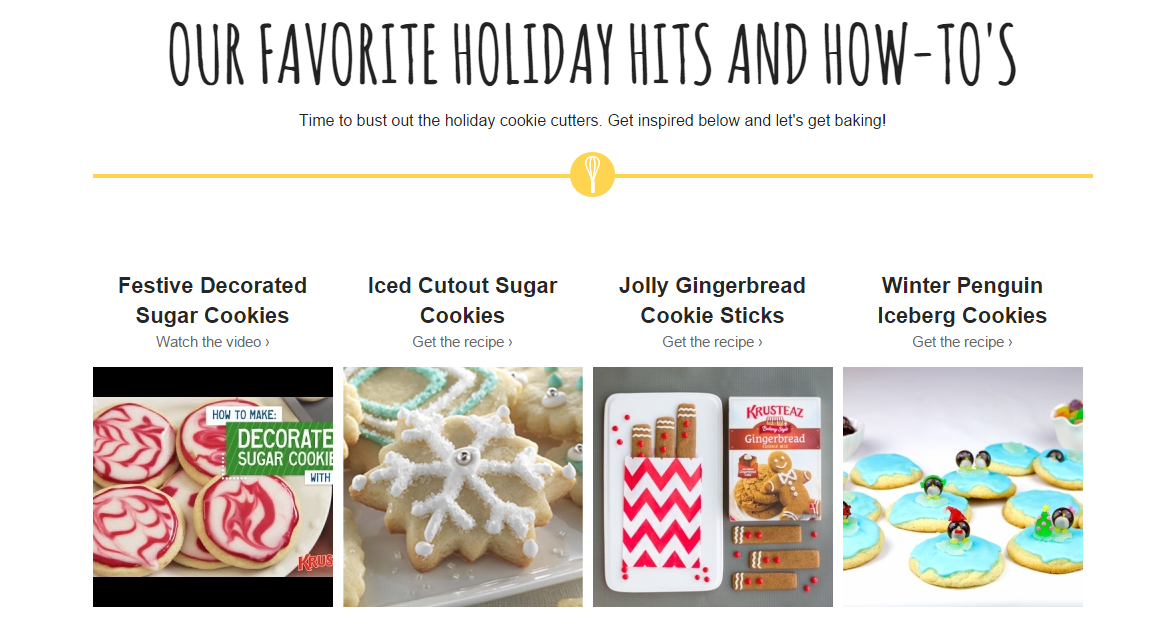Click the Our Favorite Holiday Hits heading

592,53
